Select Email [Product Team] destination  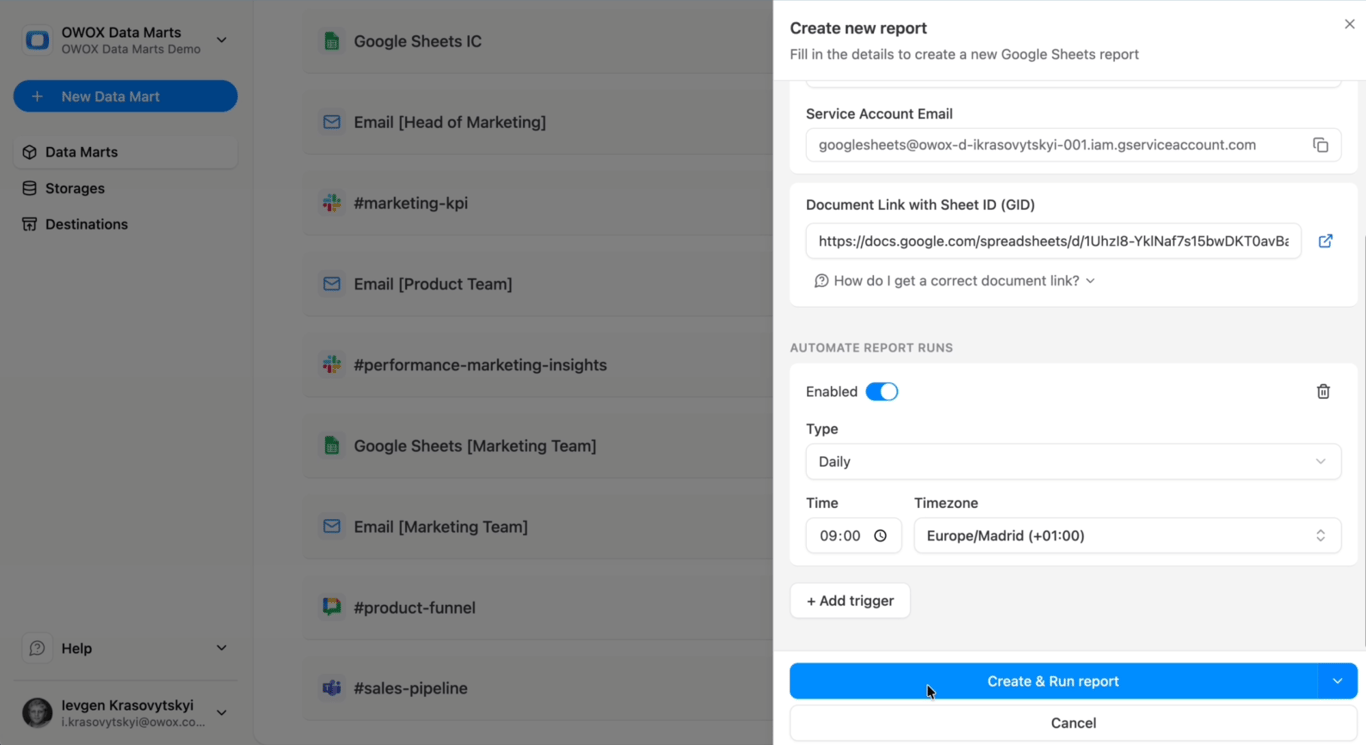click(538, 284)
